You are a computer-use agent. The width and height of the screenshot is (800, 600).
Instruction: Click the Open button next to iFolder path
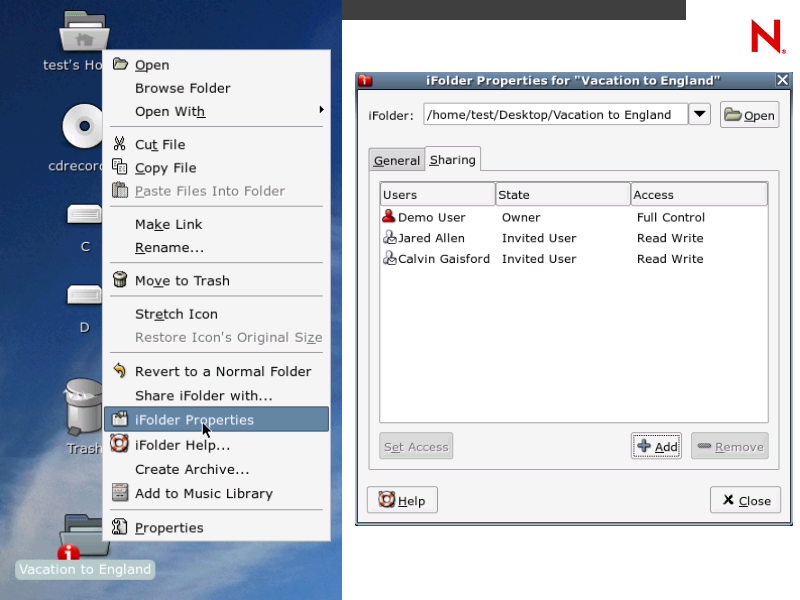[x=749, y=115]
